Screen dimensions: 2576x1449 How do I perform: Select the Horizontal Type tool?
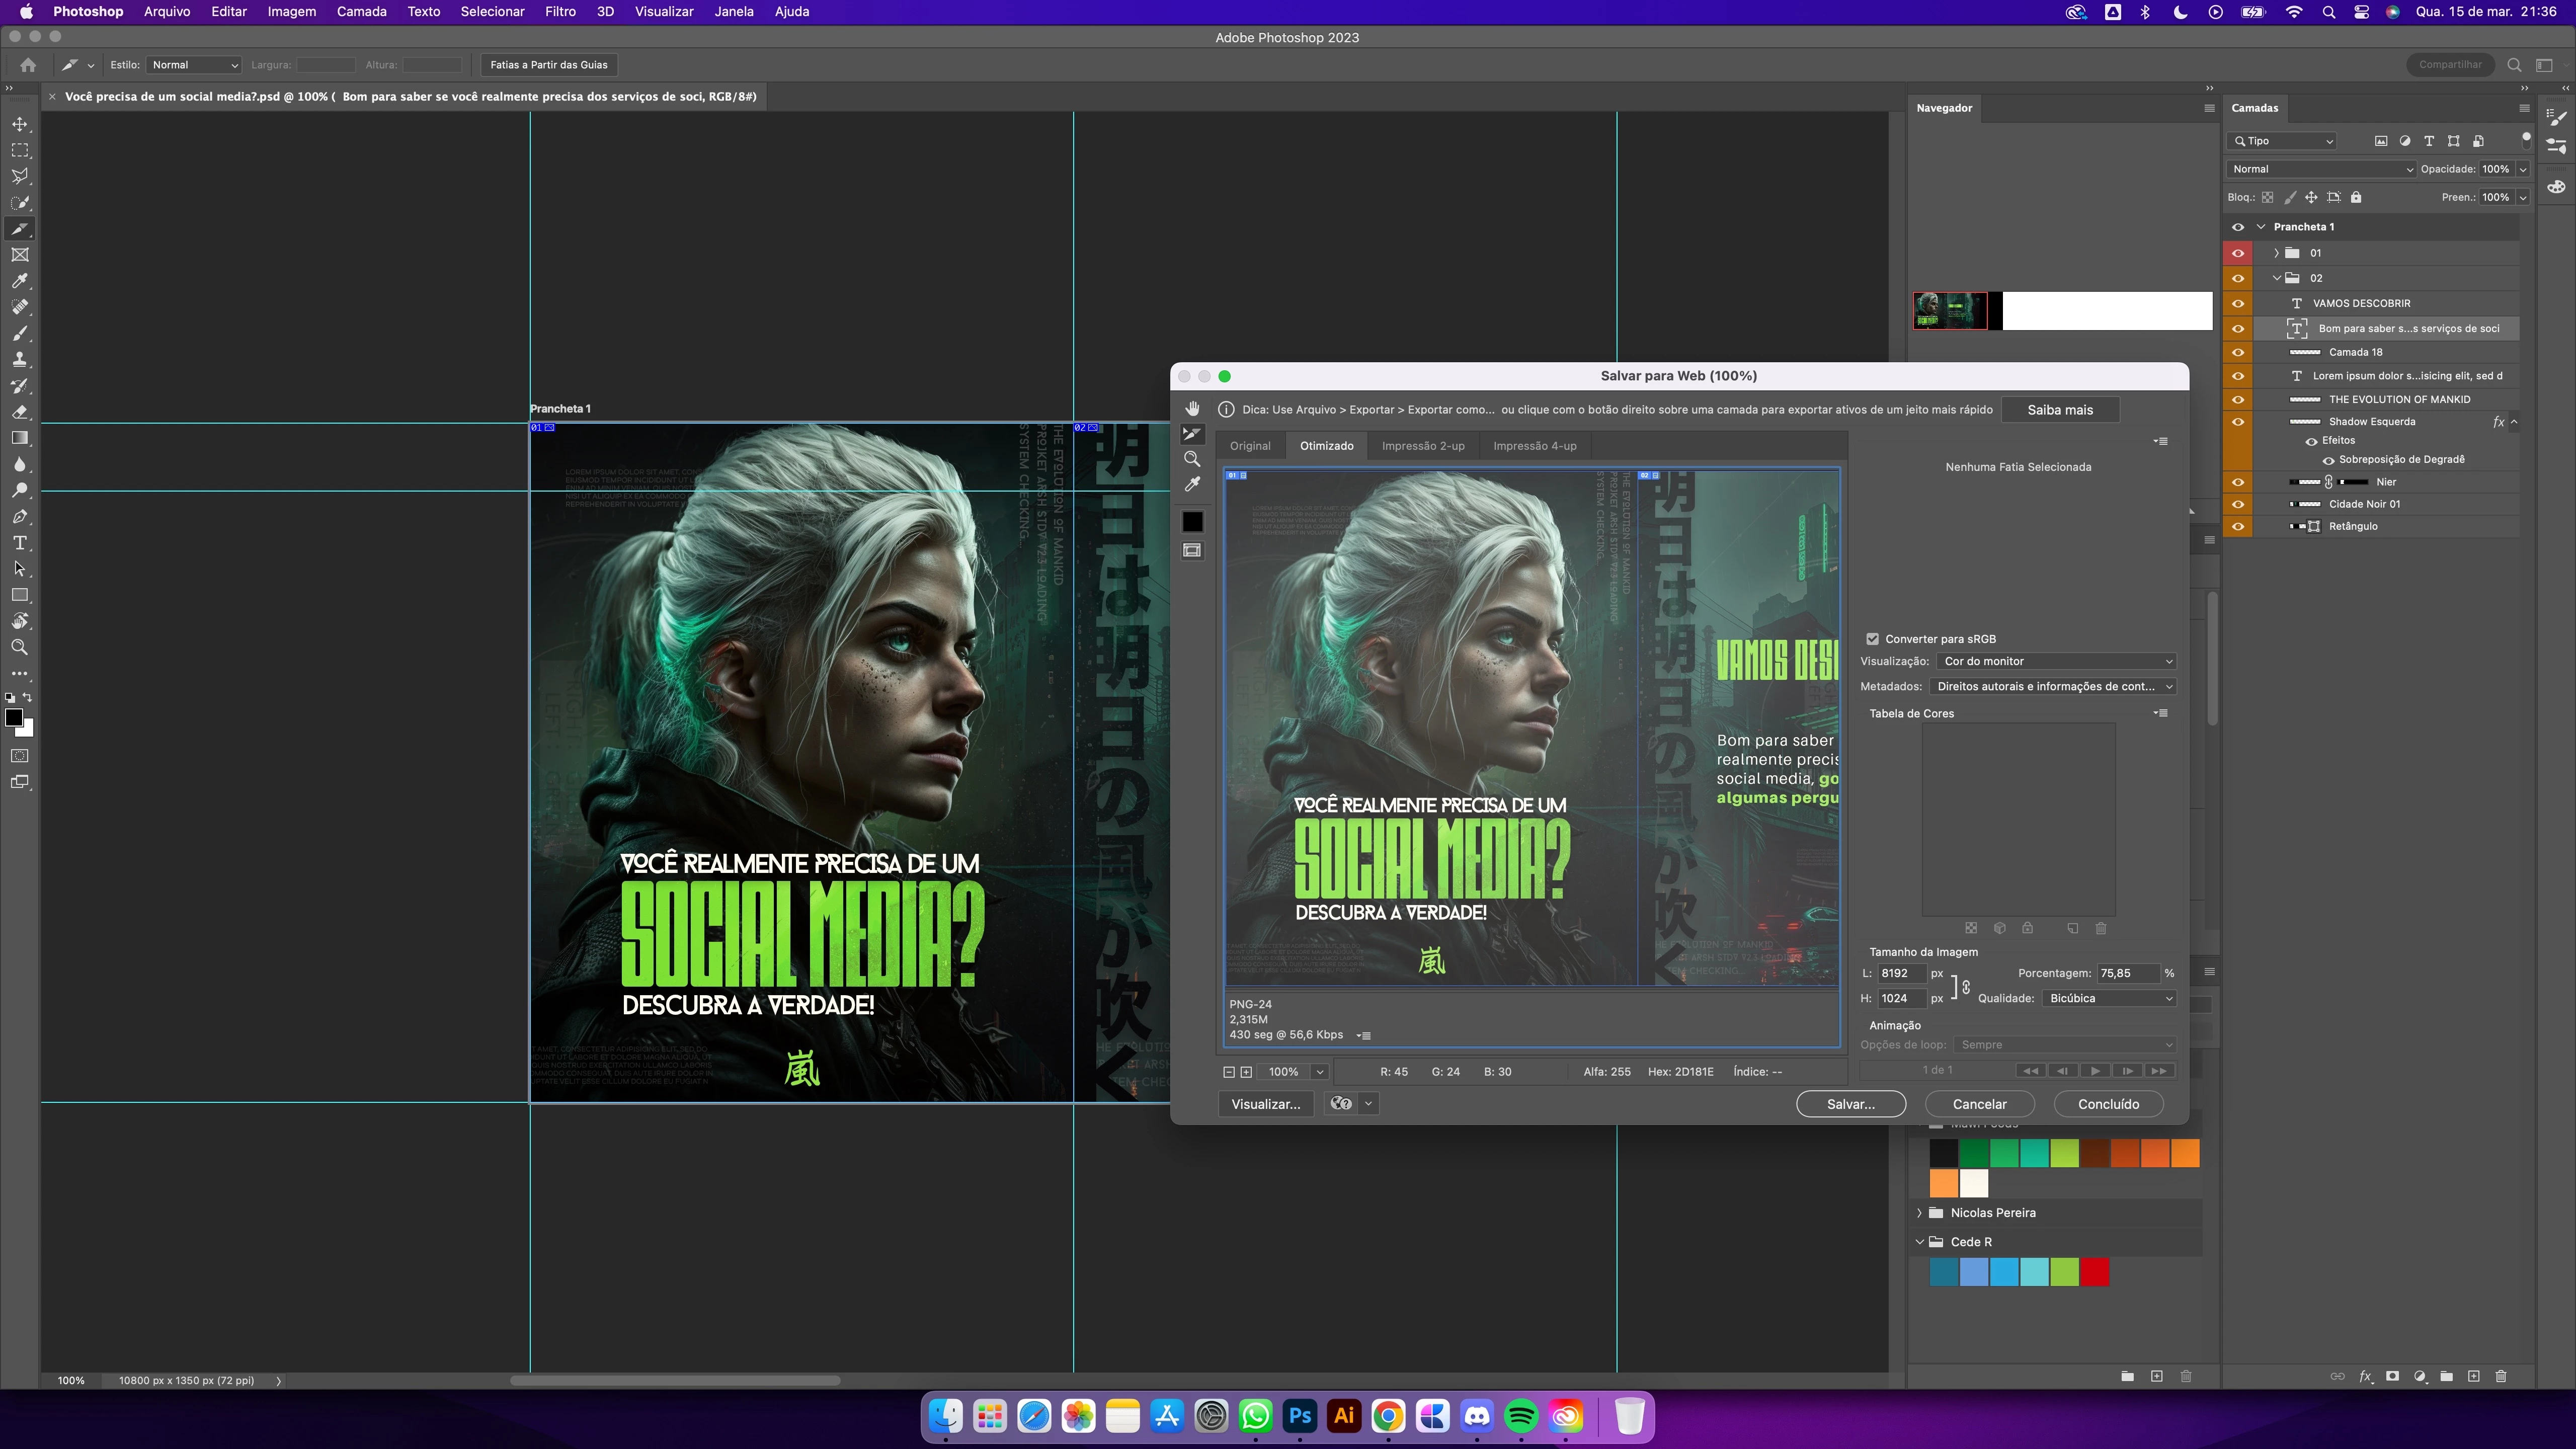pos(20,543)
